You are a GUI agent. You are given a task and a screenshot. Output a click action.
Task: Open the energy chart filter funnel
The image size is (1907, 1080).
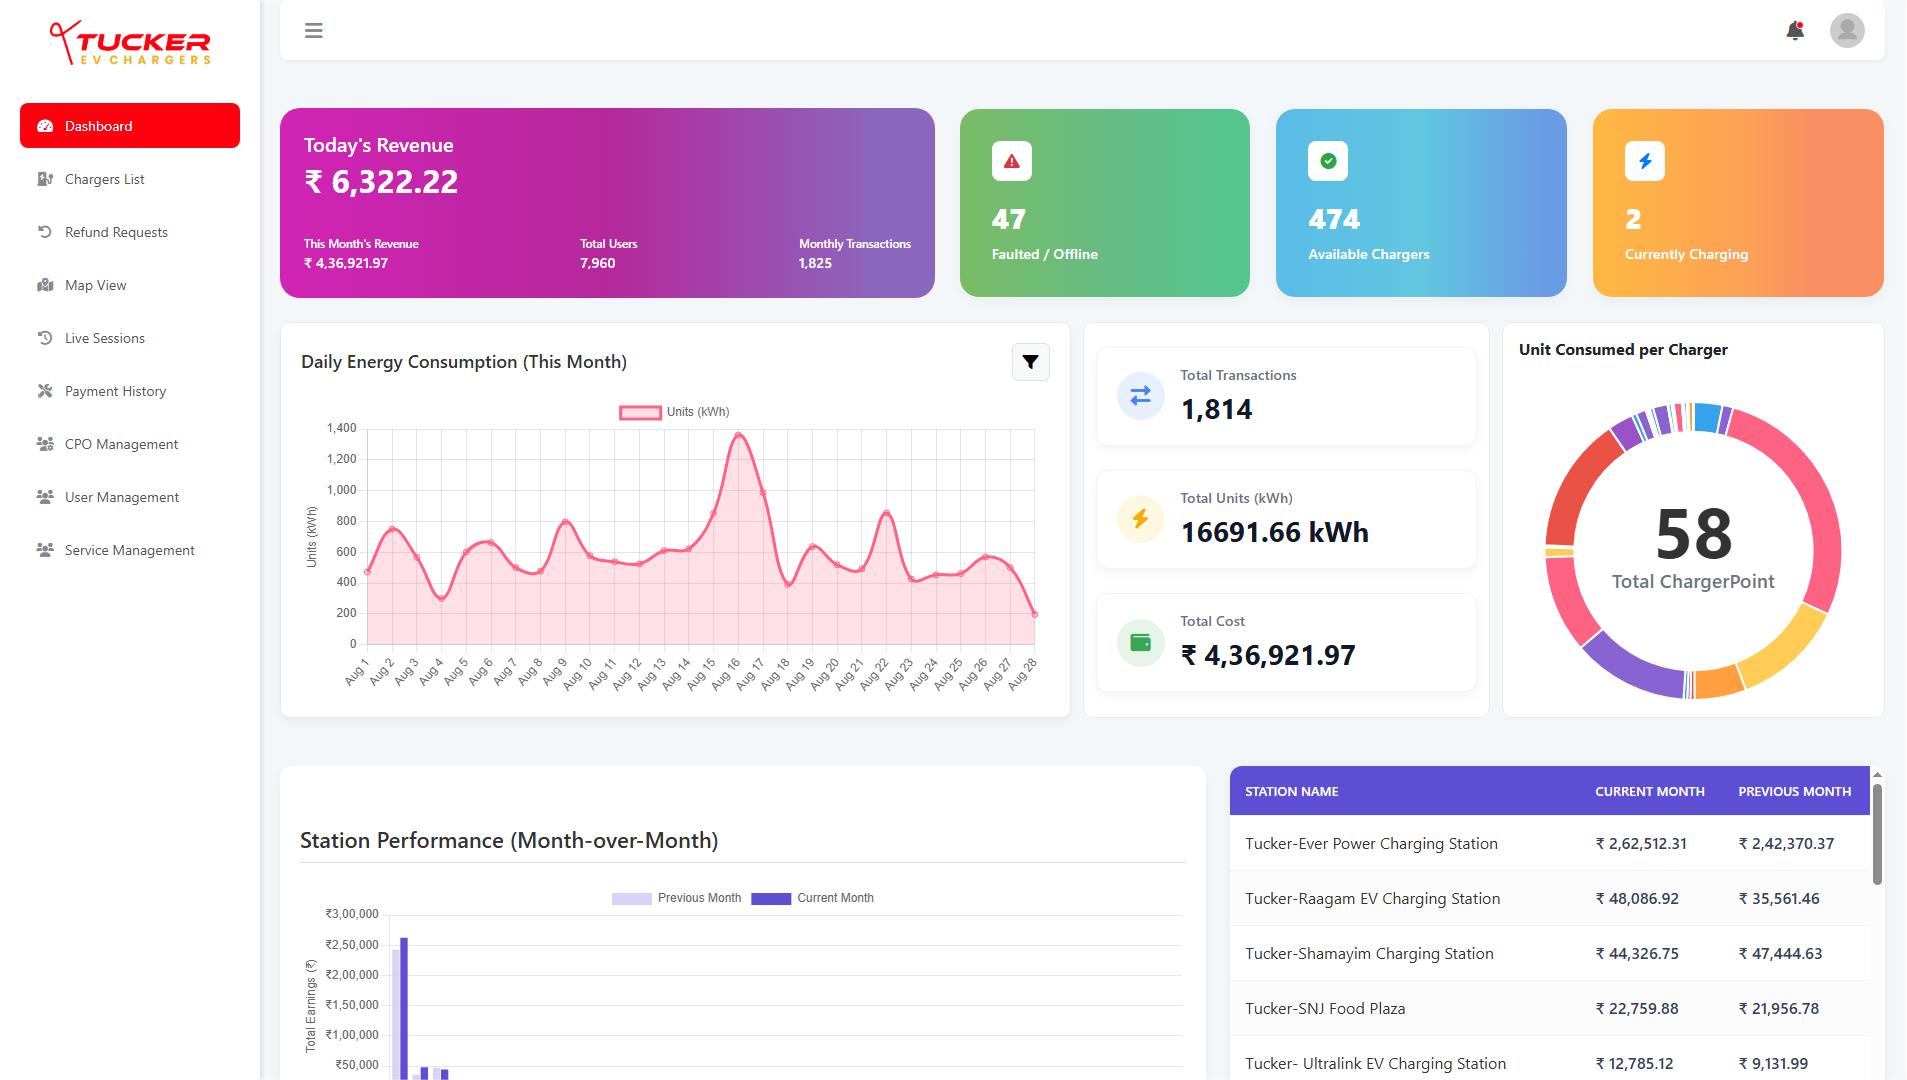point(1030,362)
